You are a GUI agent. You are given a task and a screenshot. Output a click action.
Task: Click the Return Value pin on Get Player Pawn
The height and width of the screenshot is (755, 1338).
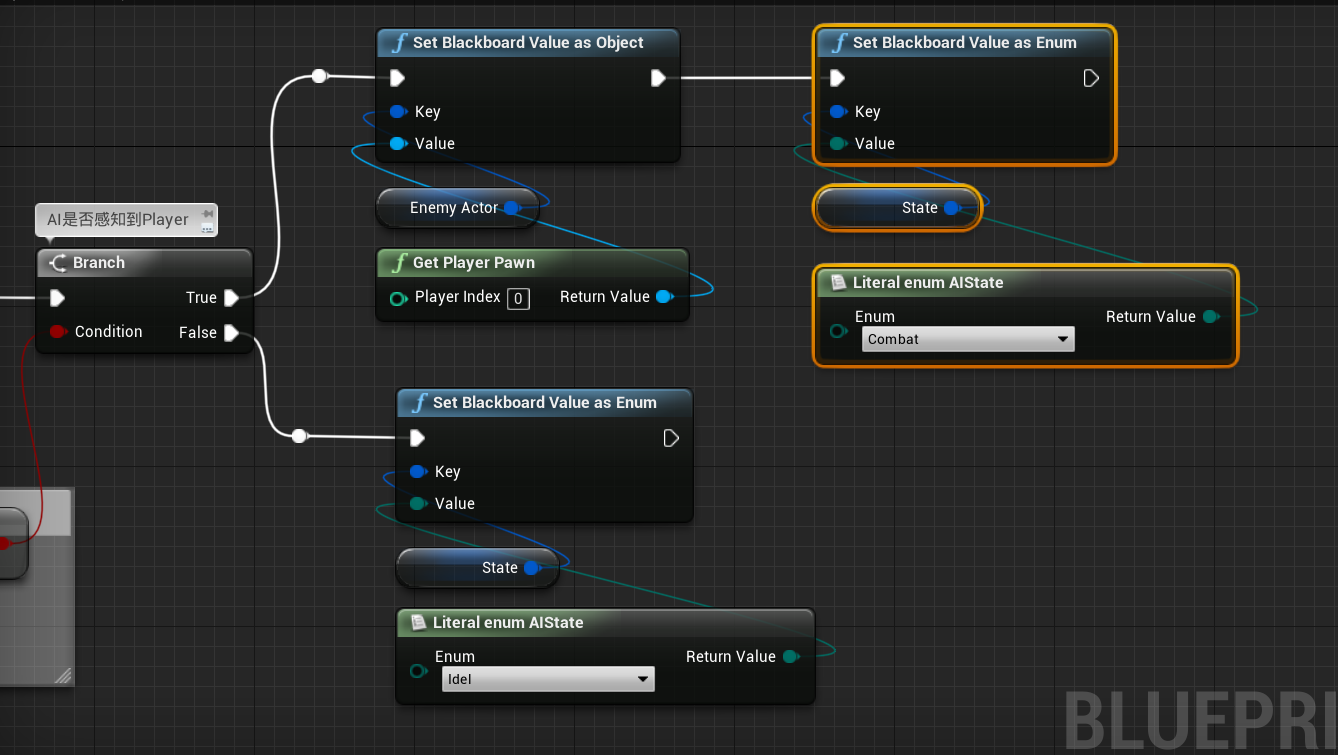coord(662,296)
